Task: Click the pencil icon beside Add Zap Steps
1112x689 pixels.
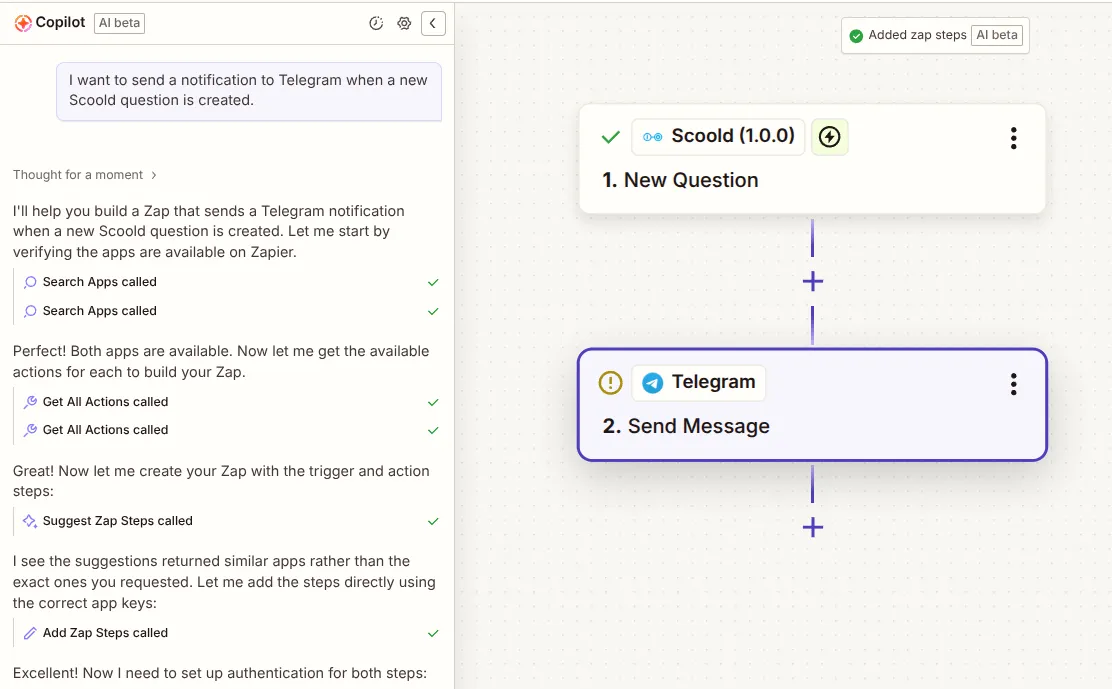Action: point(29,632)
